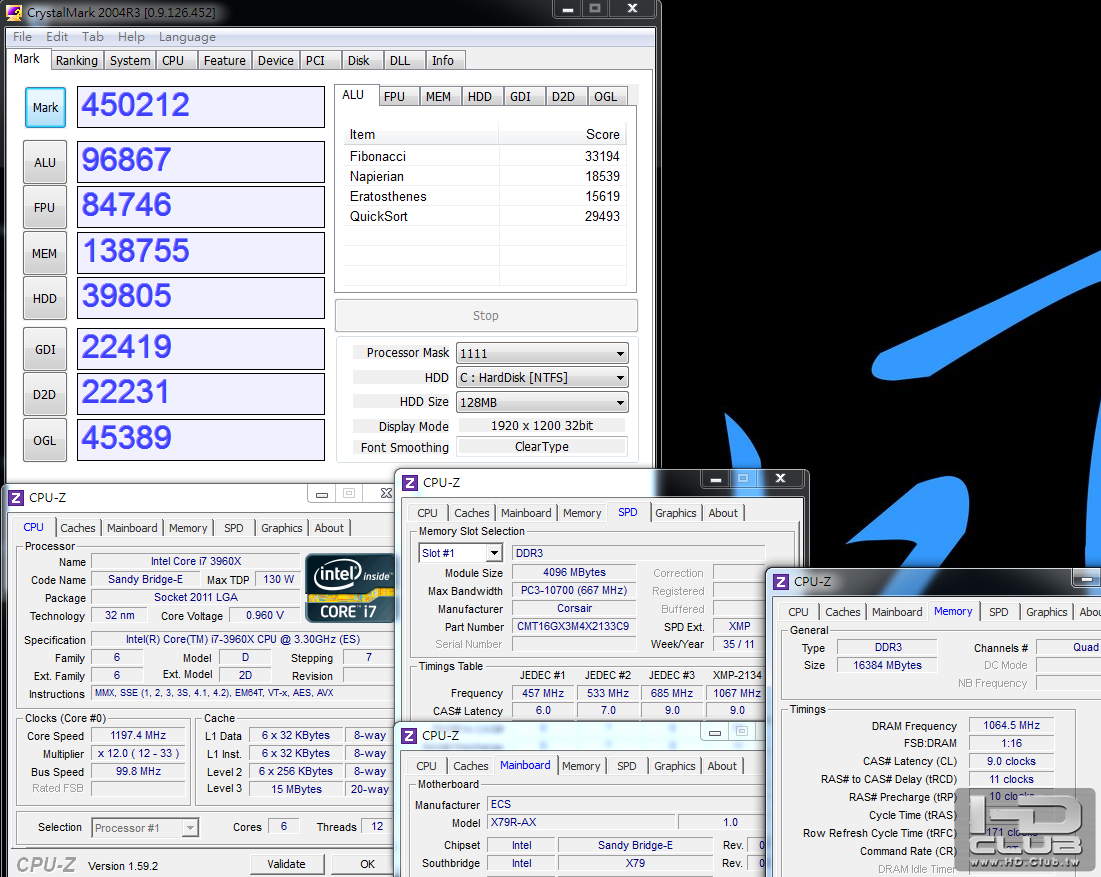
Task: Open Memory tab in leftmost CPU-Z window
Action: click(188, 528)
